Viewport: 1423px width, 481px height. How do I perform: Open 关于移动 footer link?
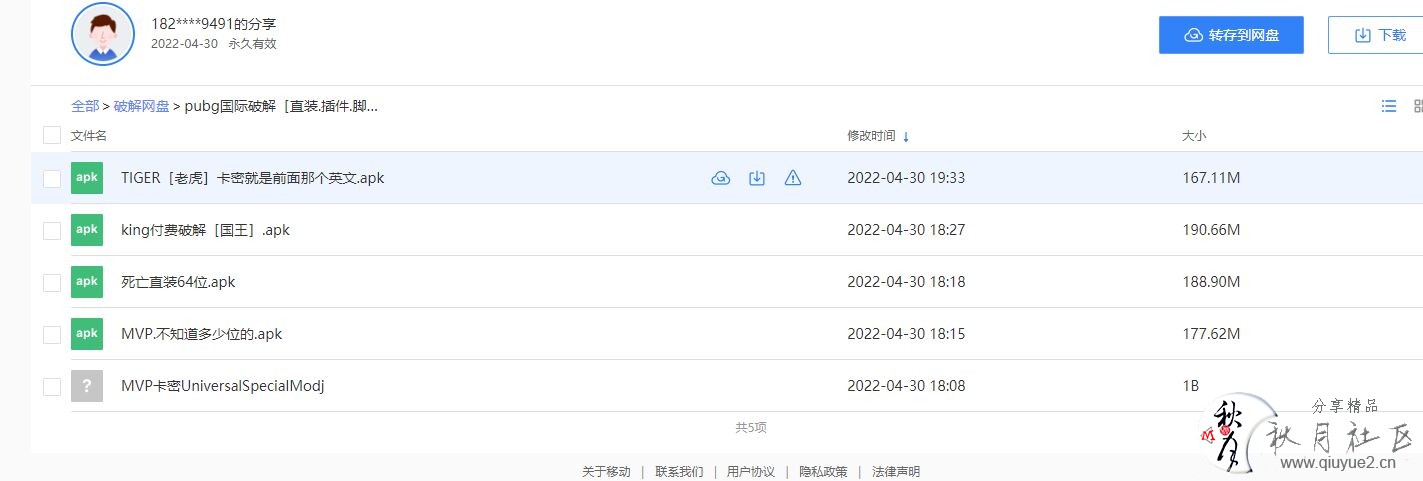pos(606,472)
